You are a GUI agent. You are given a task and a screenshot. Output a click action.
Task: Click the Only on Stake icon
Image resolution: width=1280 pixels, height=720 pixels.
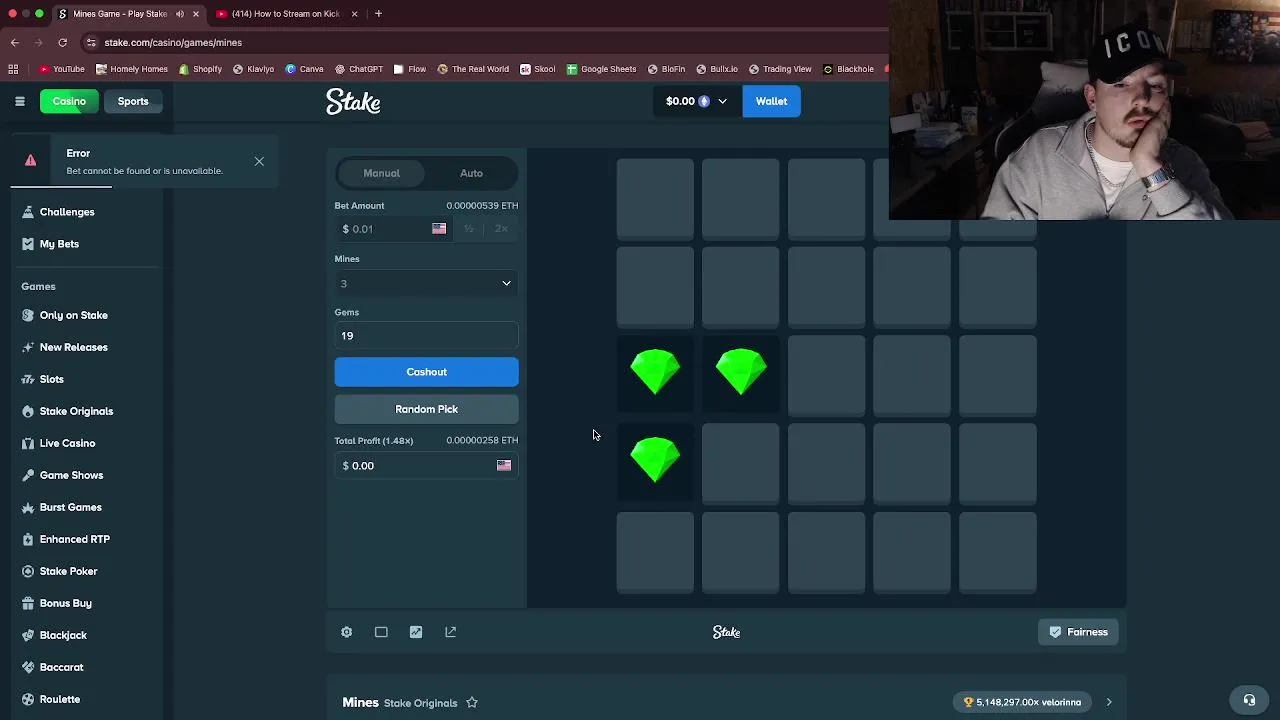pyautogui.click(x=28, y=315)
